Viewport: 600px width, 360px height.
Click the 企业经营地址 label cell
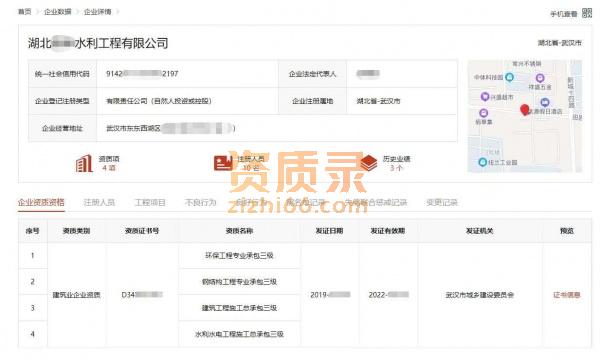point(62,128)
